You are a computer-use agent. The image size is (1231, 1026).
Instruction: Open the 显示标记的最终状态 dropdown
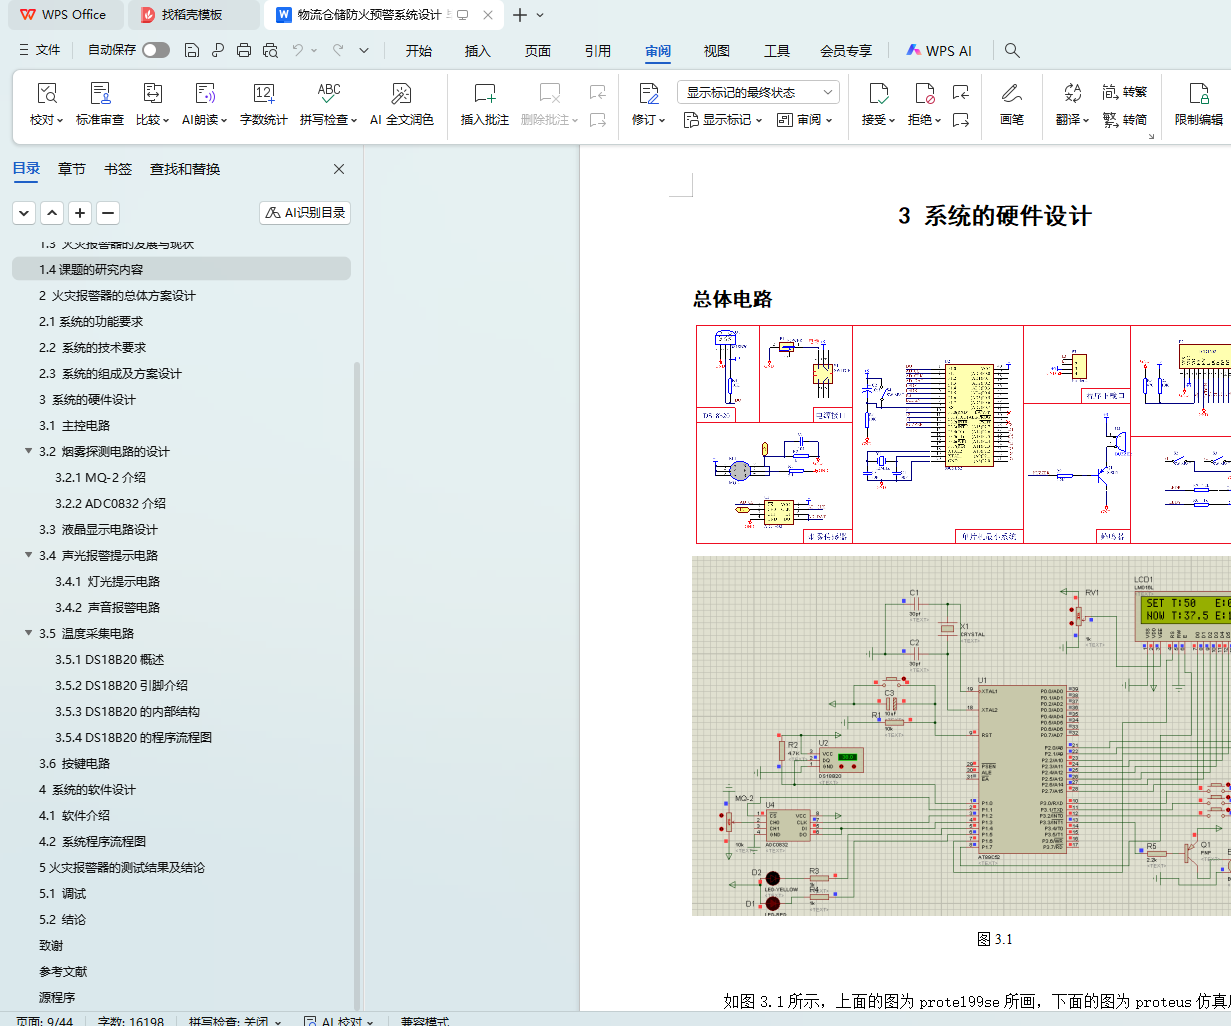click(x=758, y=92)
